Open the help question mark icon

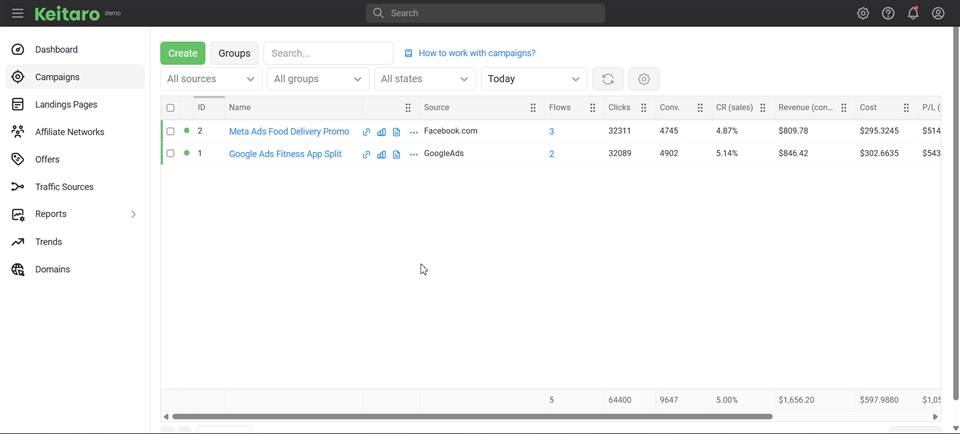coord(888,13)
